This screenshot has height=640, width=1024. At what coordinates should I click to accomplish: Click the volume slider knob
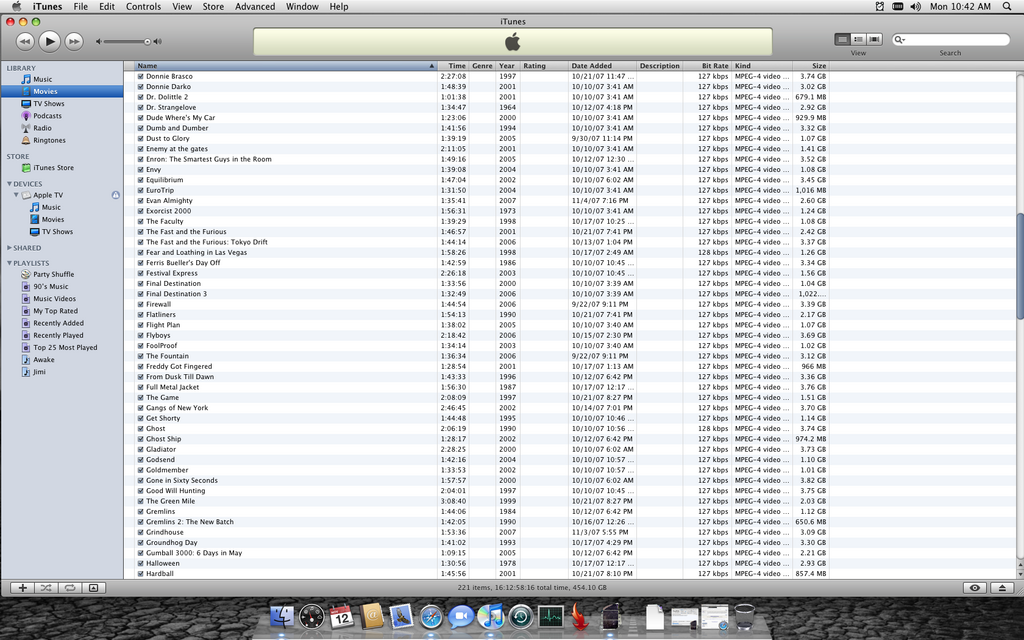148,42
